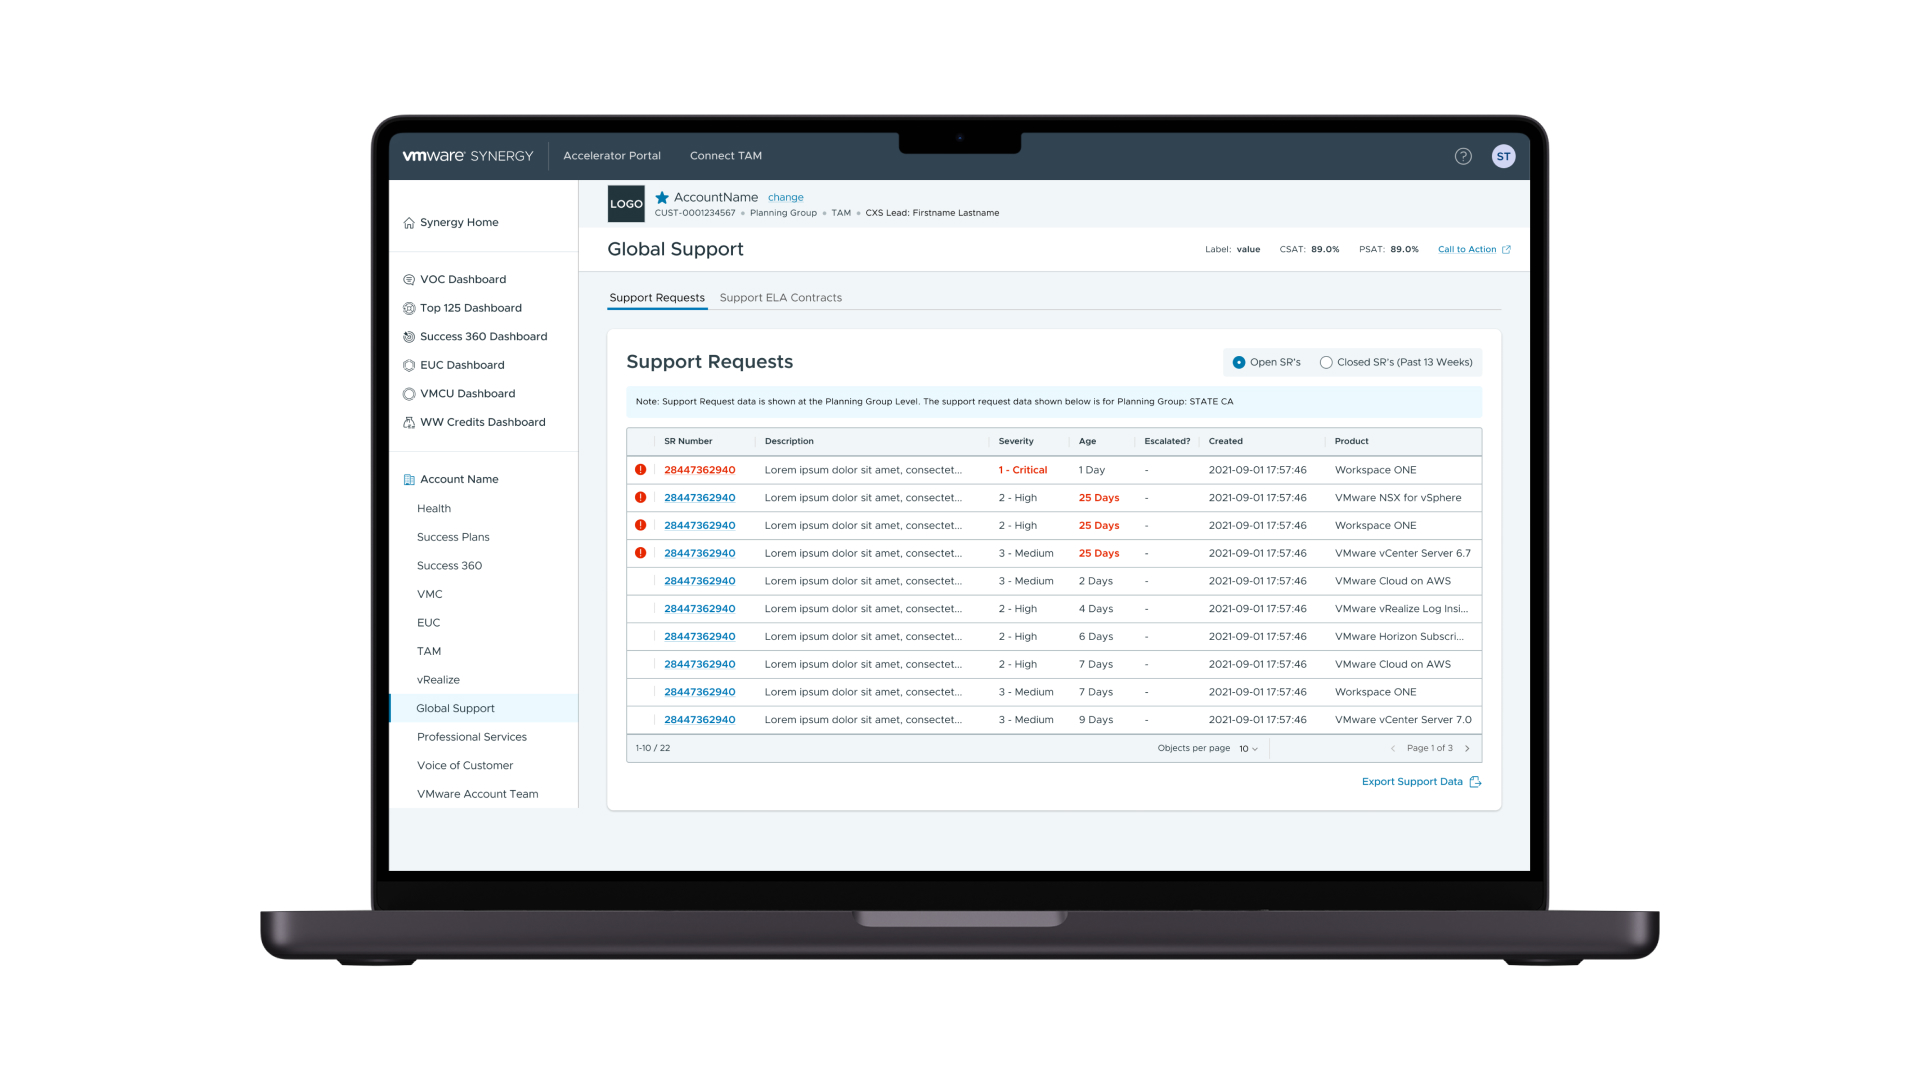Click the '9 Days' age cell

(x=1095, y=720)
